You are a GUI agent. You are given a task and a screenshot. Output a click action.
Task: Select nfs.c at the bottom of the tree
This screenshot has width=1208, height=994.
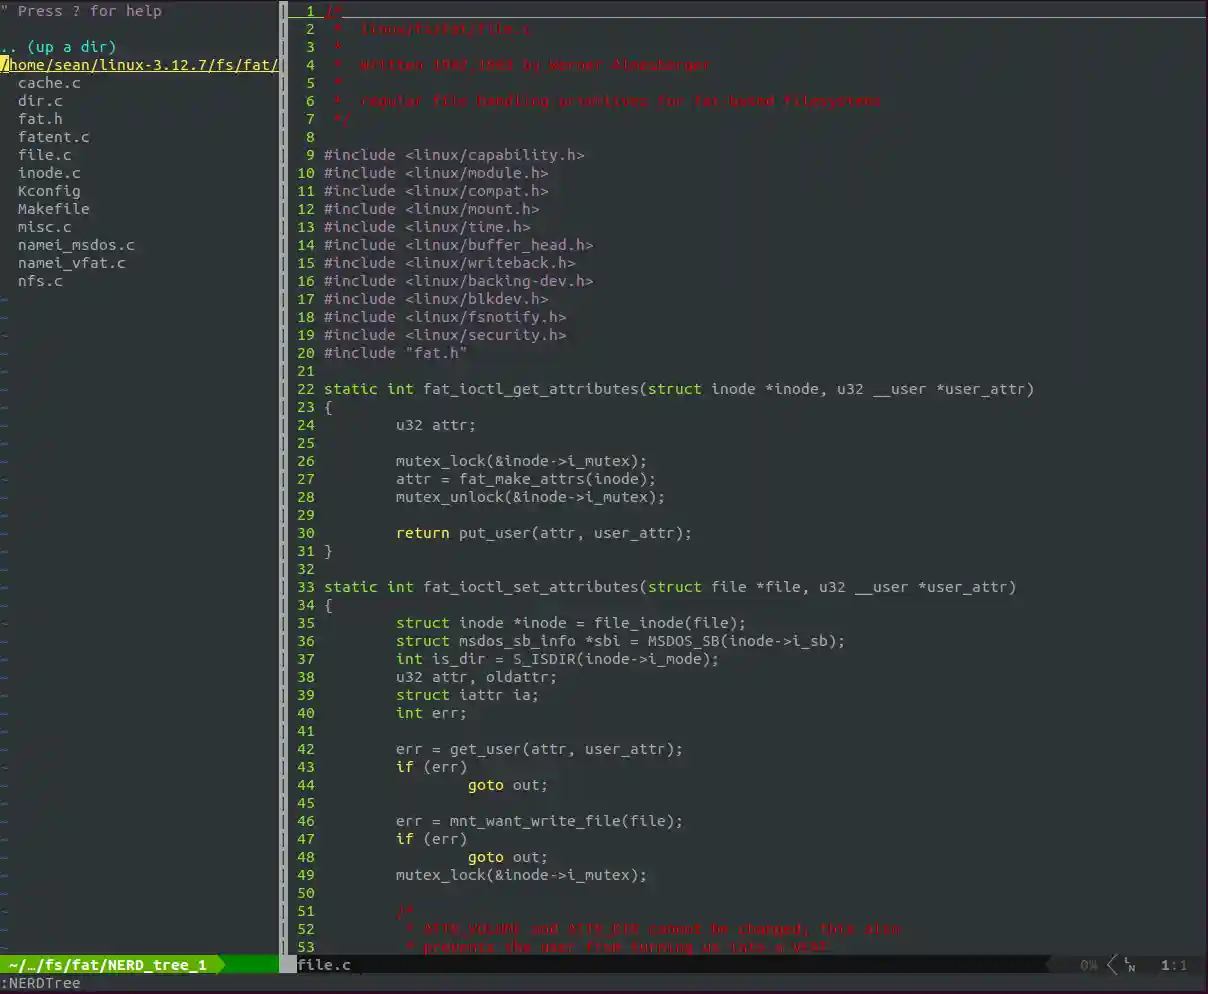coord(39,281)
